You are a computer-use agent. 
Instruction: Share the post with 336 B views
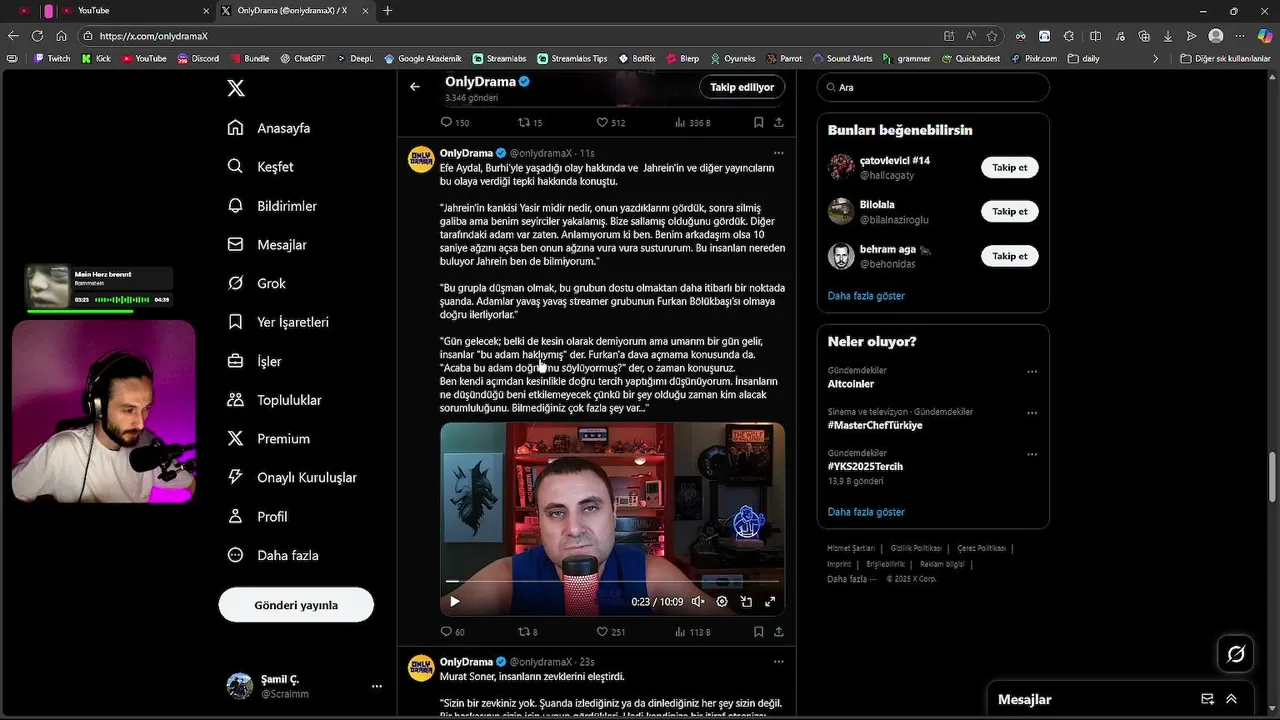(x=778, y=123)
